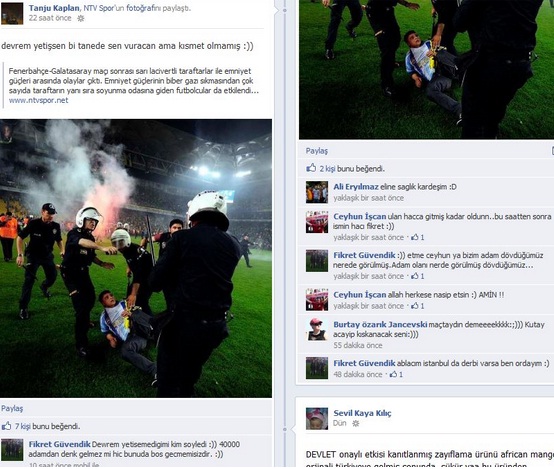The image size is (554, 469).
Task: Open Fikret Güvendik's name in Dewrem comment
Action: click(59, 444)
